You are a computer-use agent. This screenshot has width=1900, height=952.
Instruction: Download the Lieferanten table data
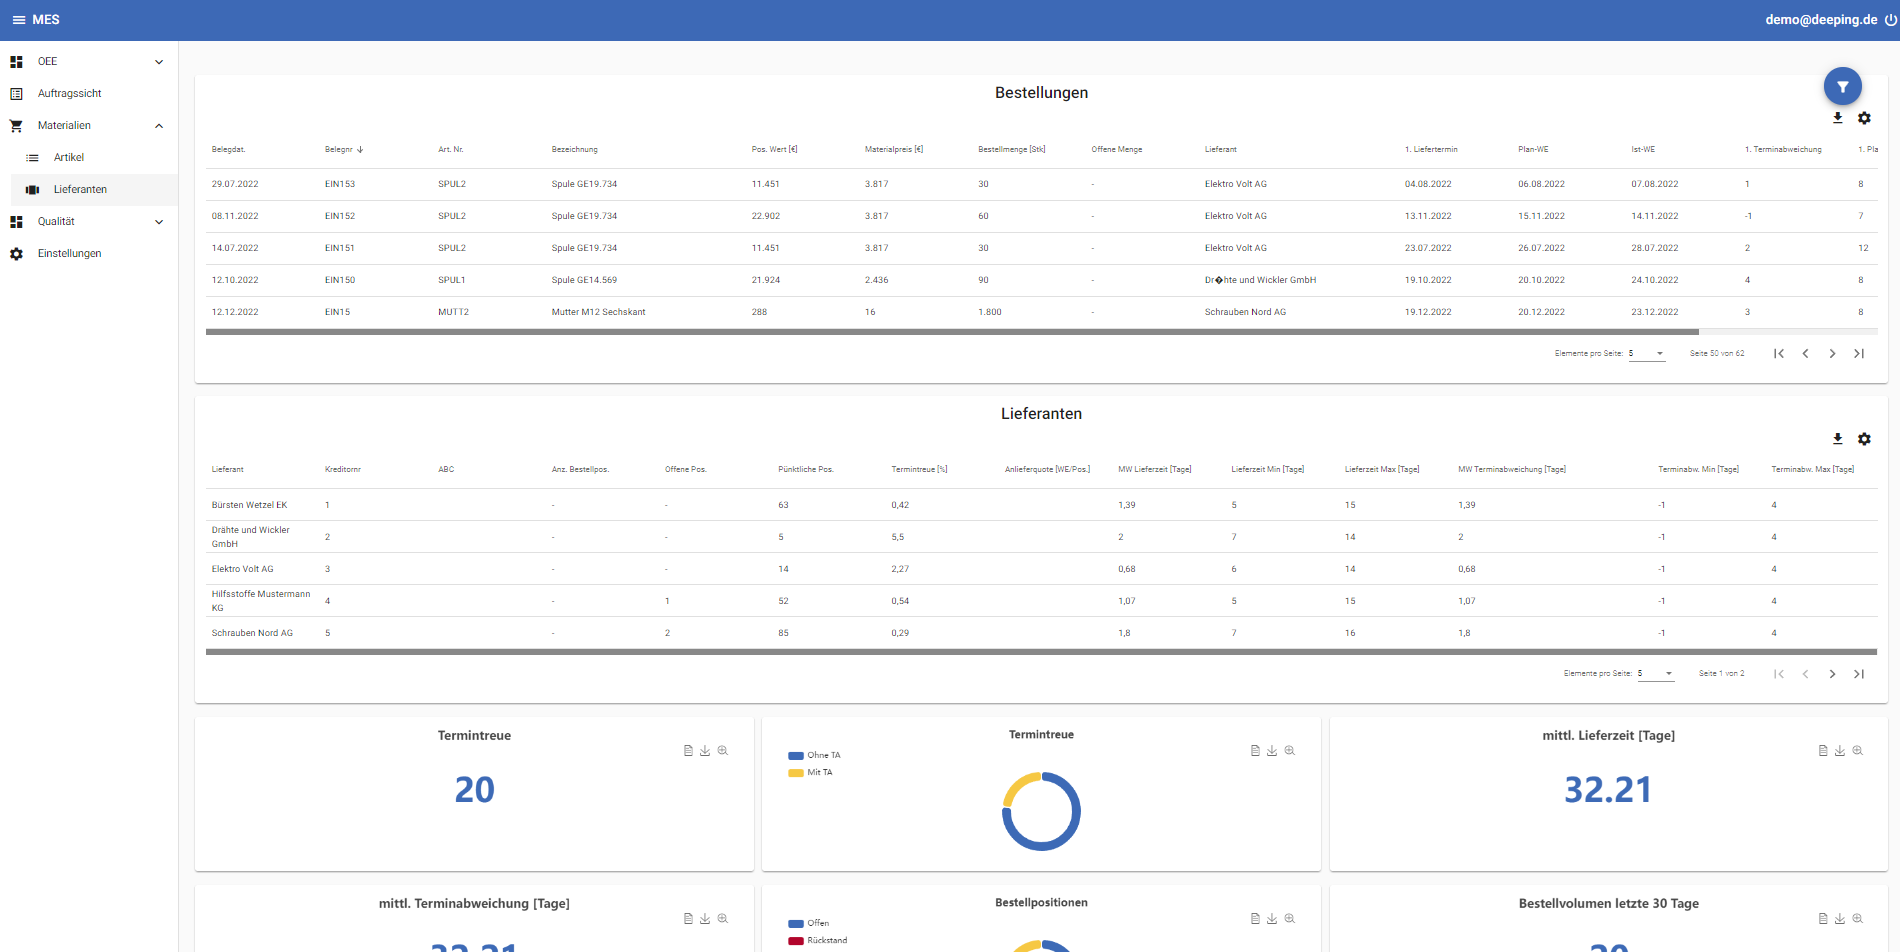(x=1838, y=439)
